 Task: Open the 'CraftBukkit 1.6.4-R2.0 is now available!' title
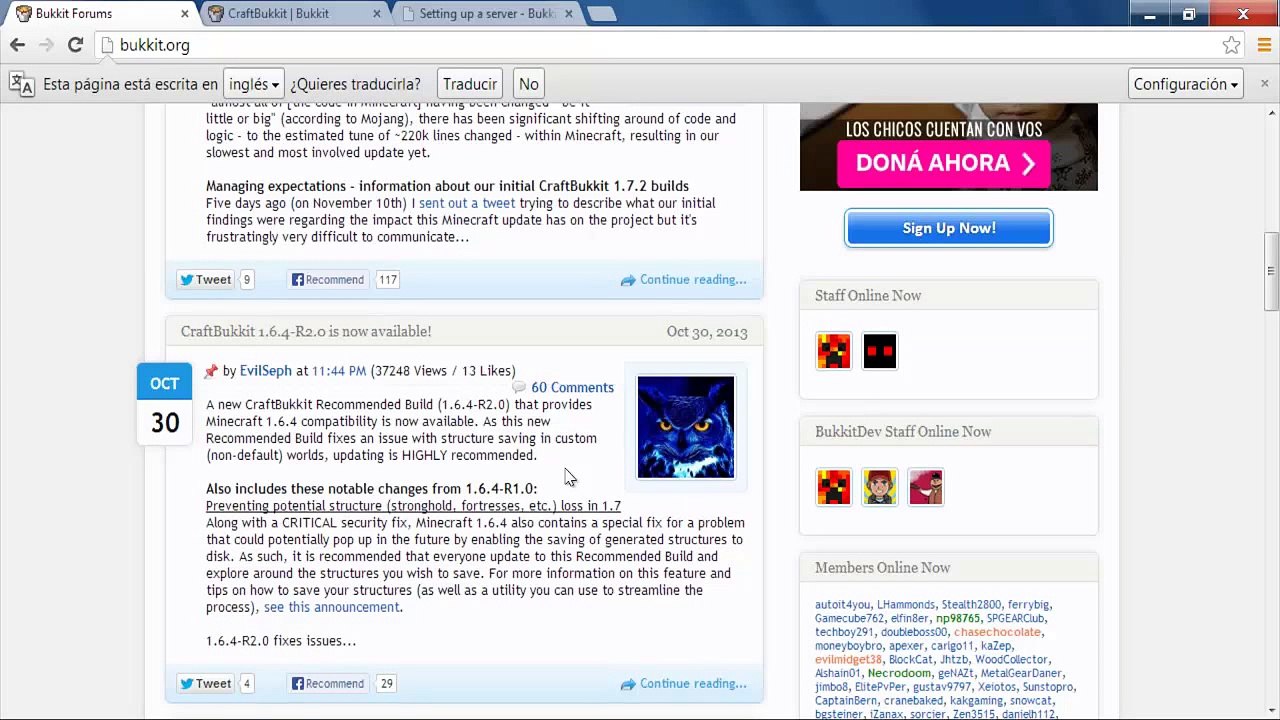pos(306,332)
